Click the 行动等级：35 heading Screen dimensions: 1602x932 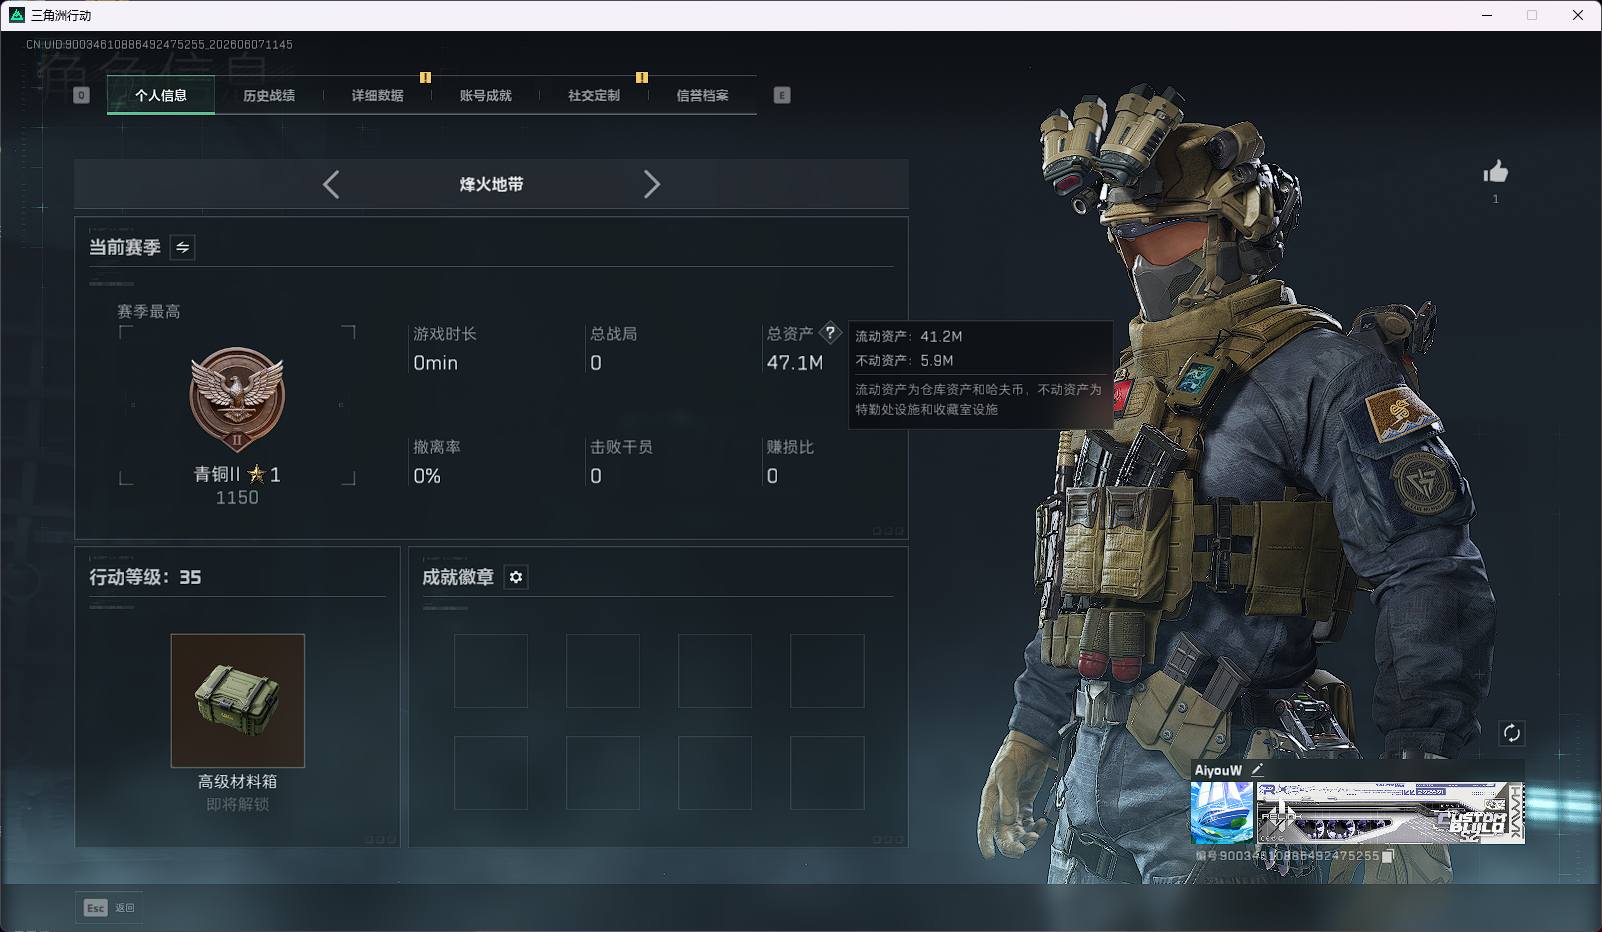pyautogui.click(x=145, y=577)
